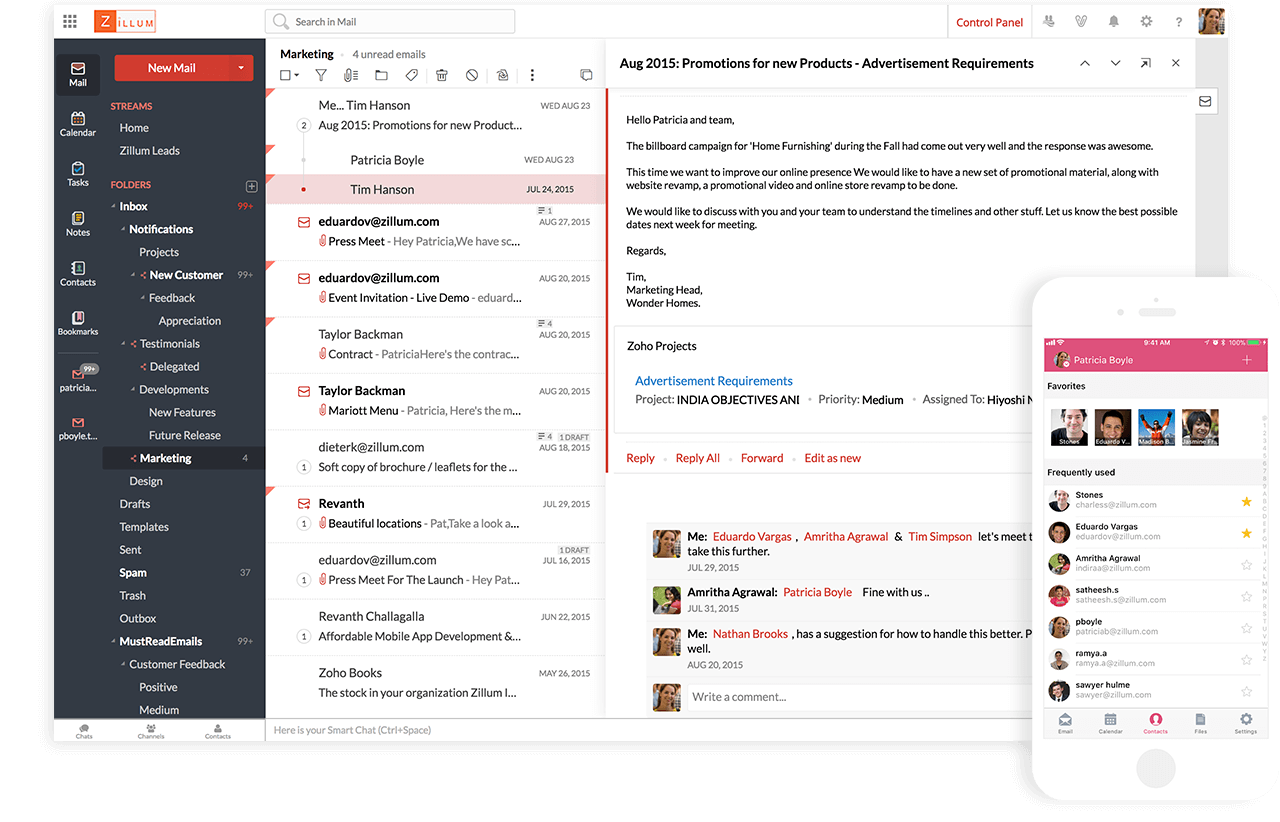Open the apps grid launcher icon
1280x822 pixels.
[x=70, y=21]
